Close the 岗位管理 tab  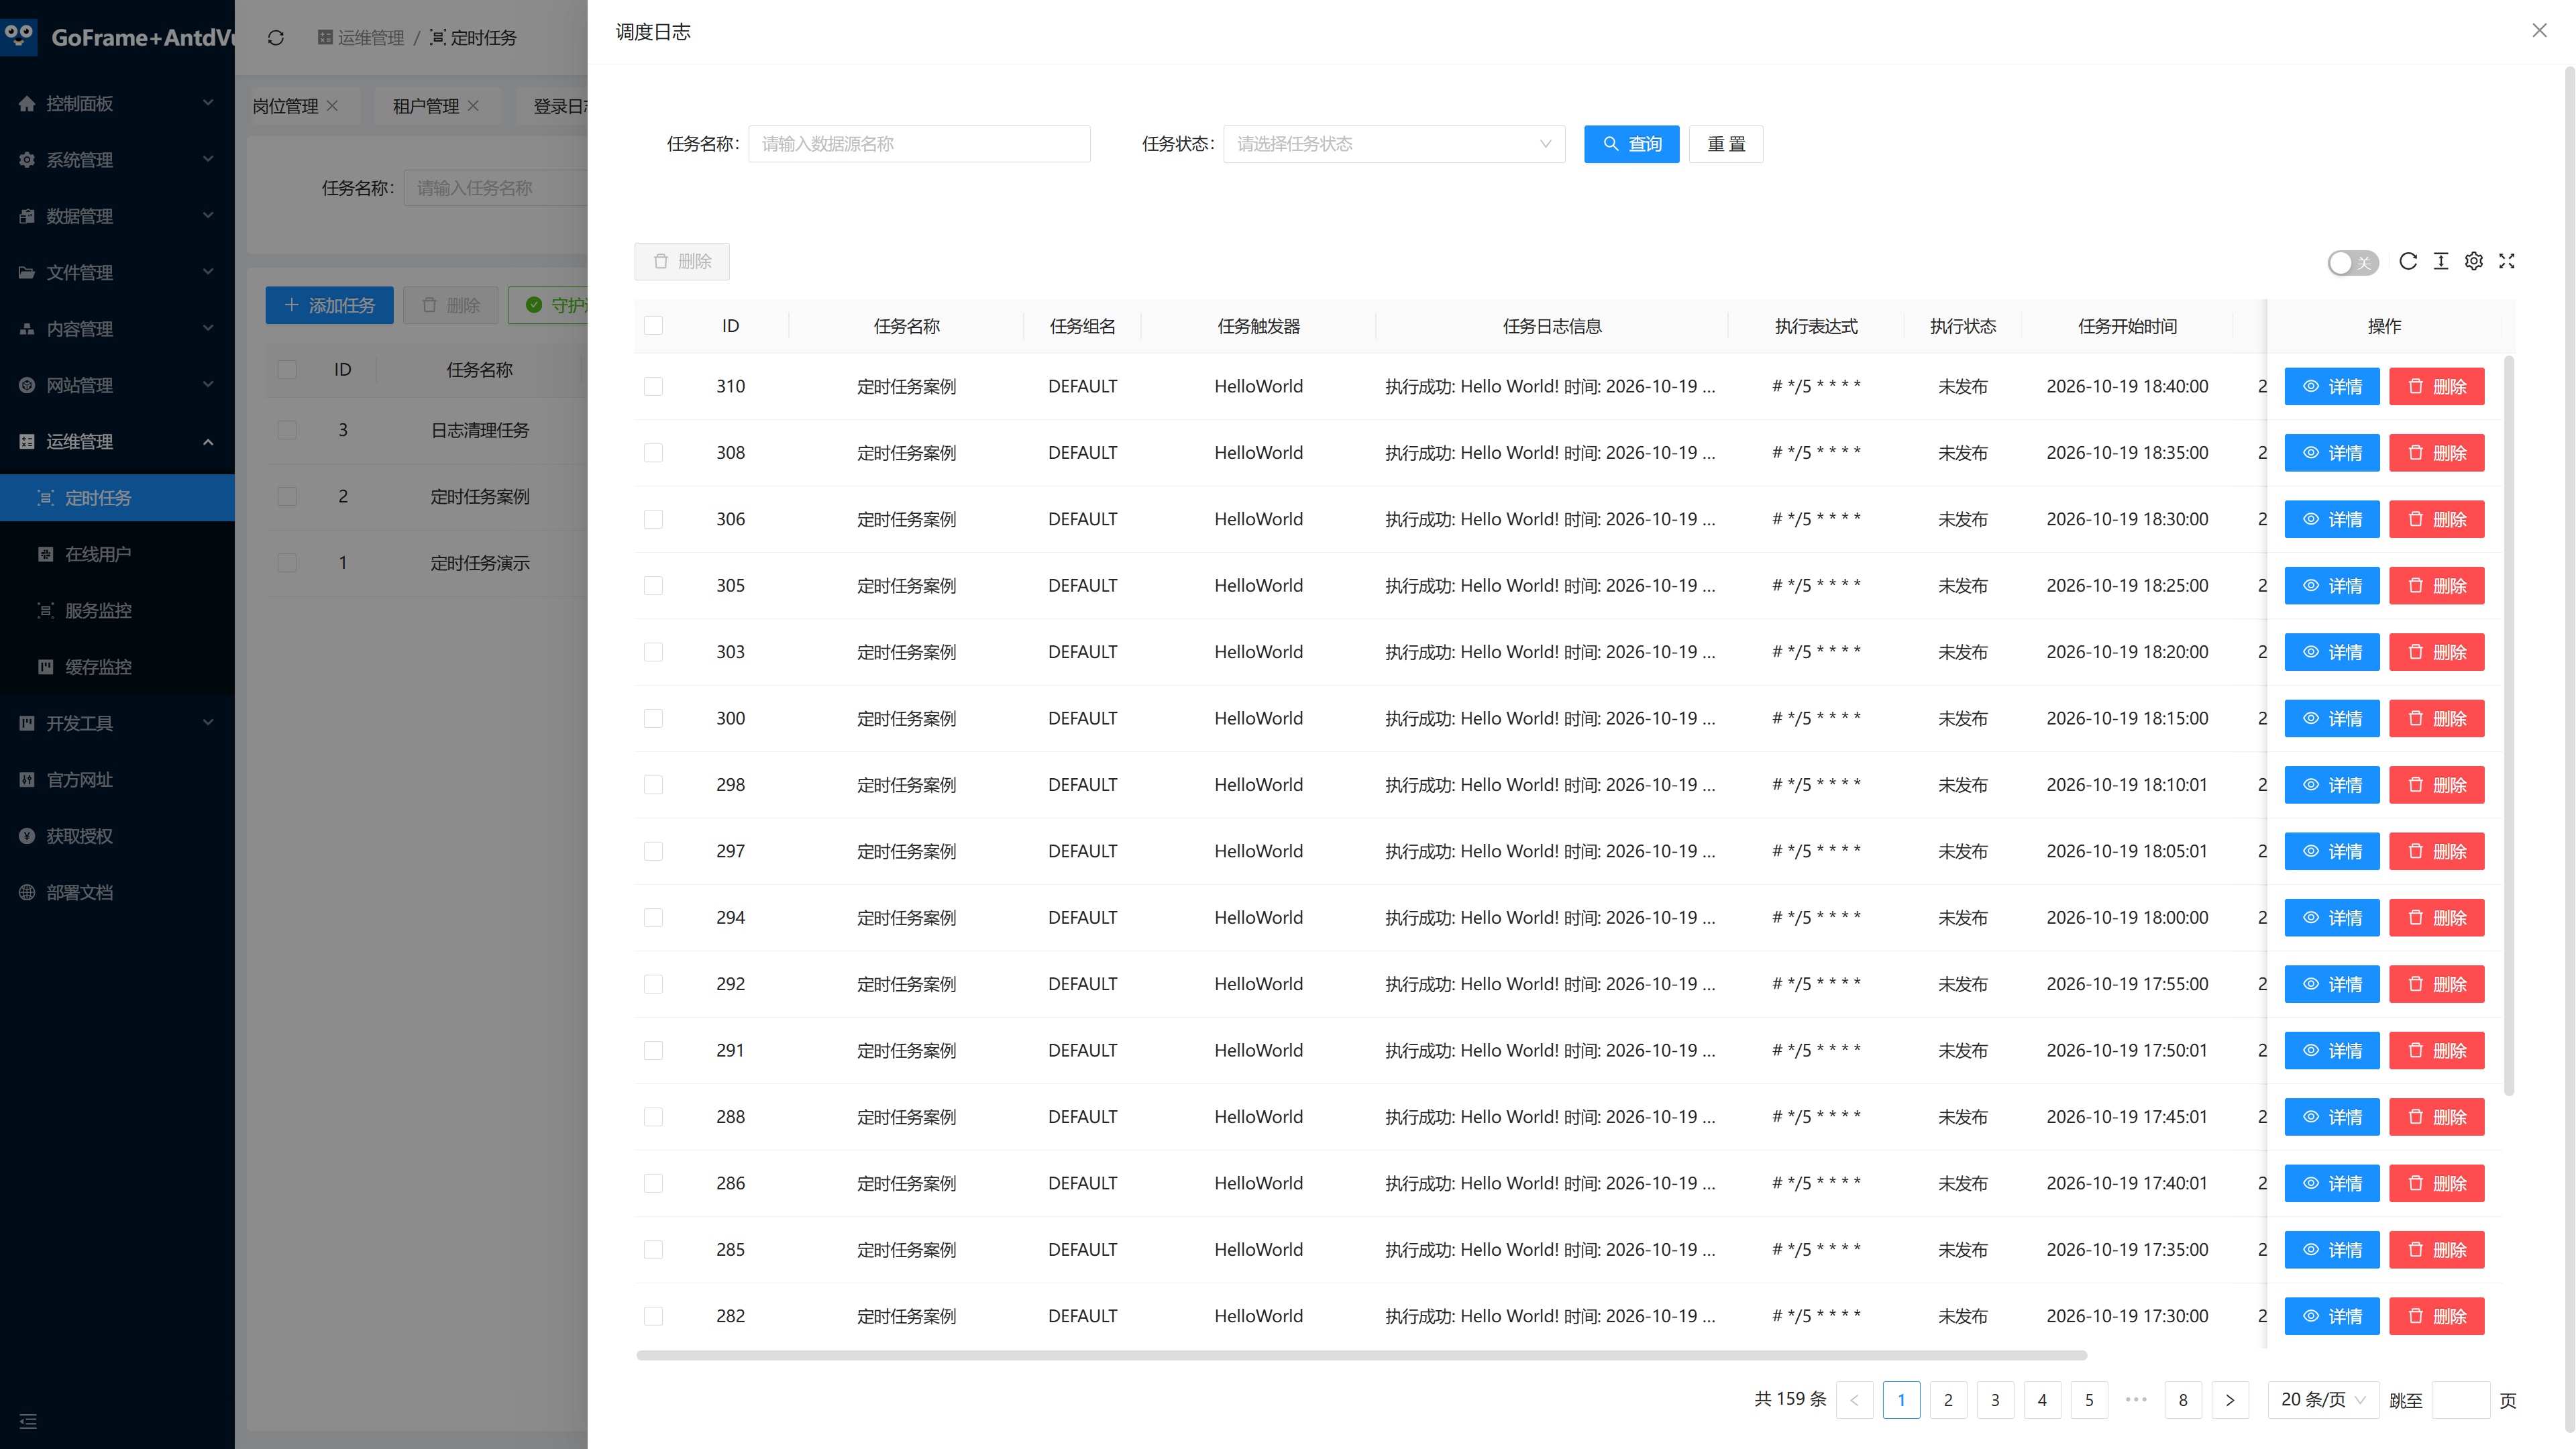[x=332, y=106]
